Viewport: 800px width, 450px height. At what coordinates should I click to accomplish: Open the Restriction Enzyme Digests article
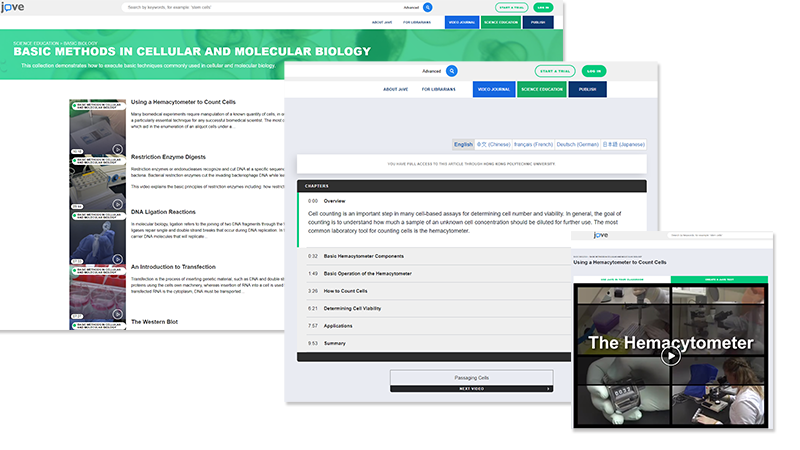tap(168, 157)
